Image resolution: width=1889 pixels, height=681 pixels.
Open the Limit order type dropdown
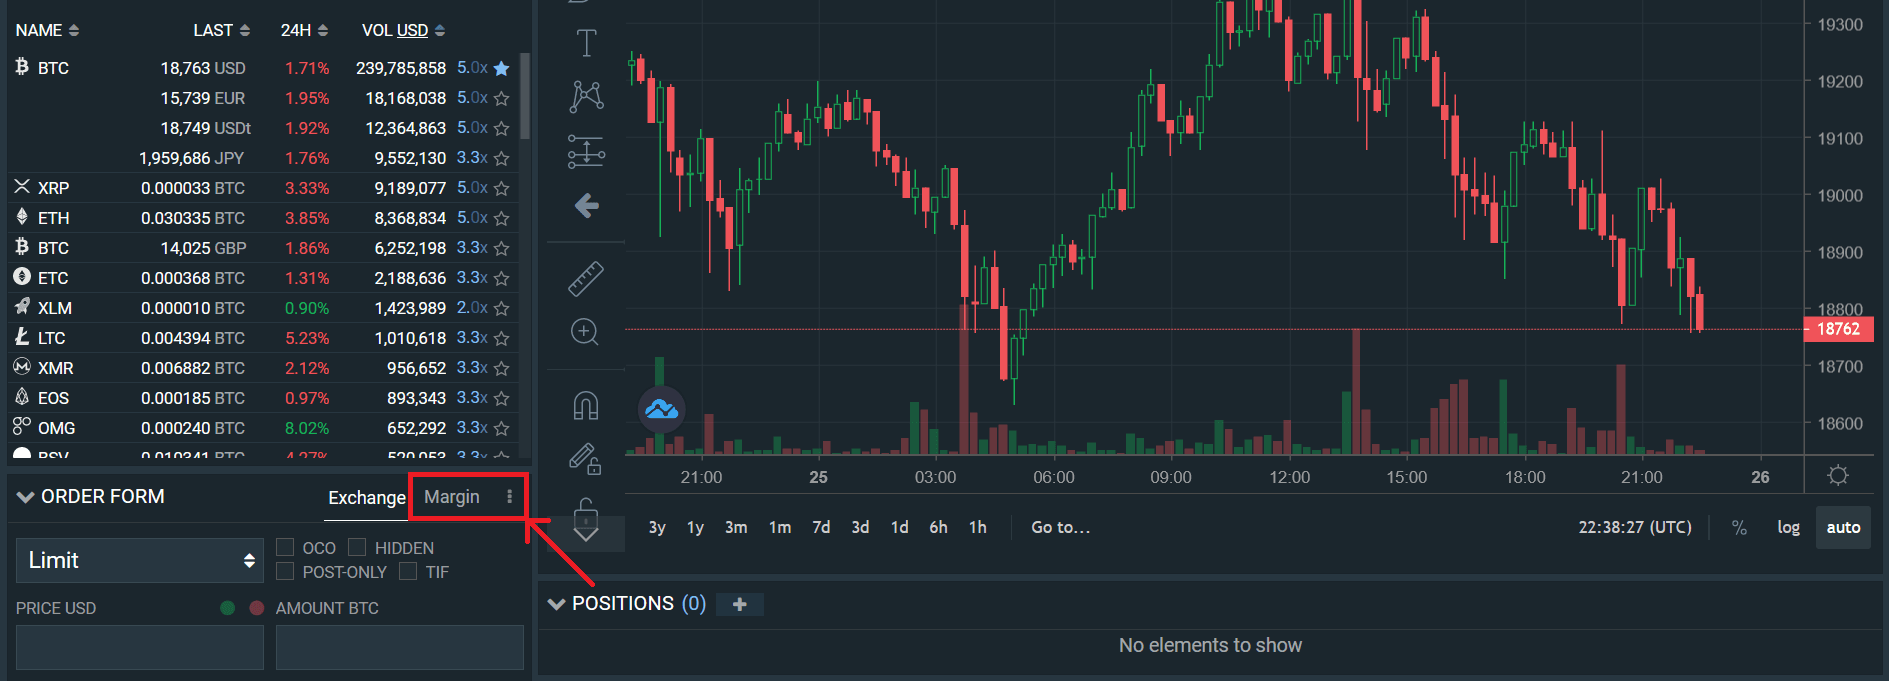click(x=140, y=560)
